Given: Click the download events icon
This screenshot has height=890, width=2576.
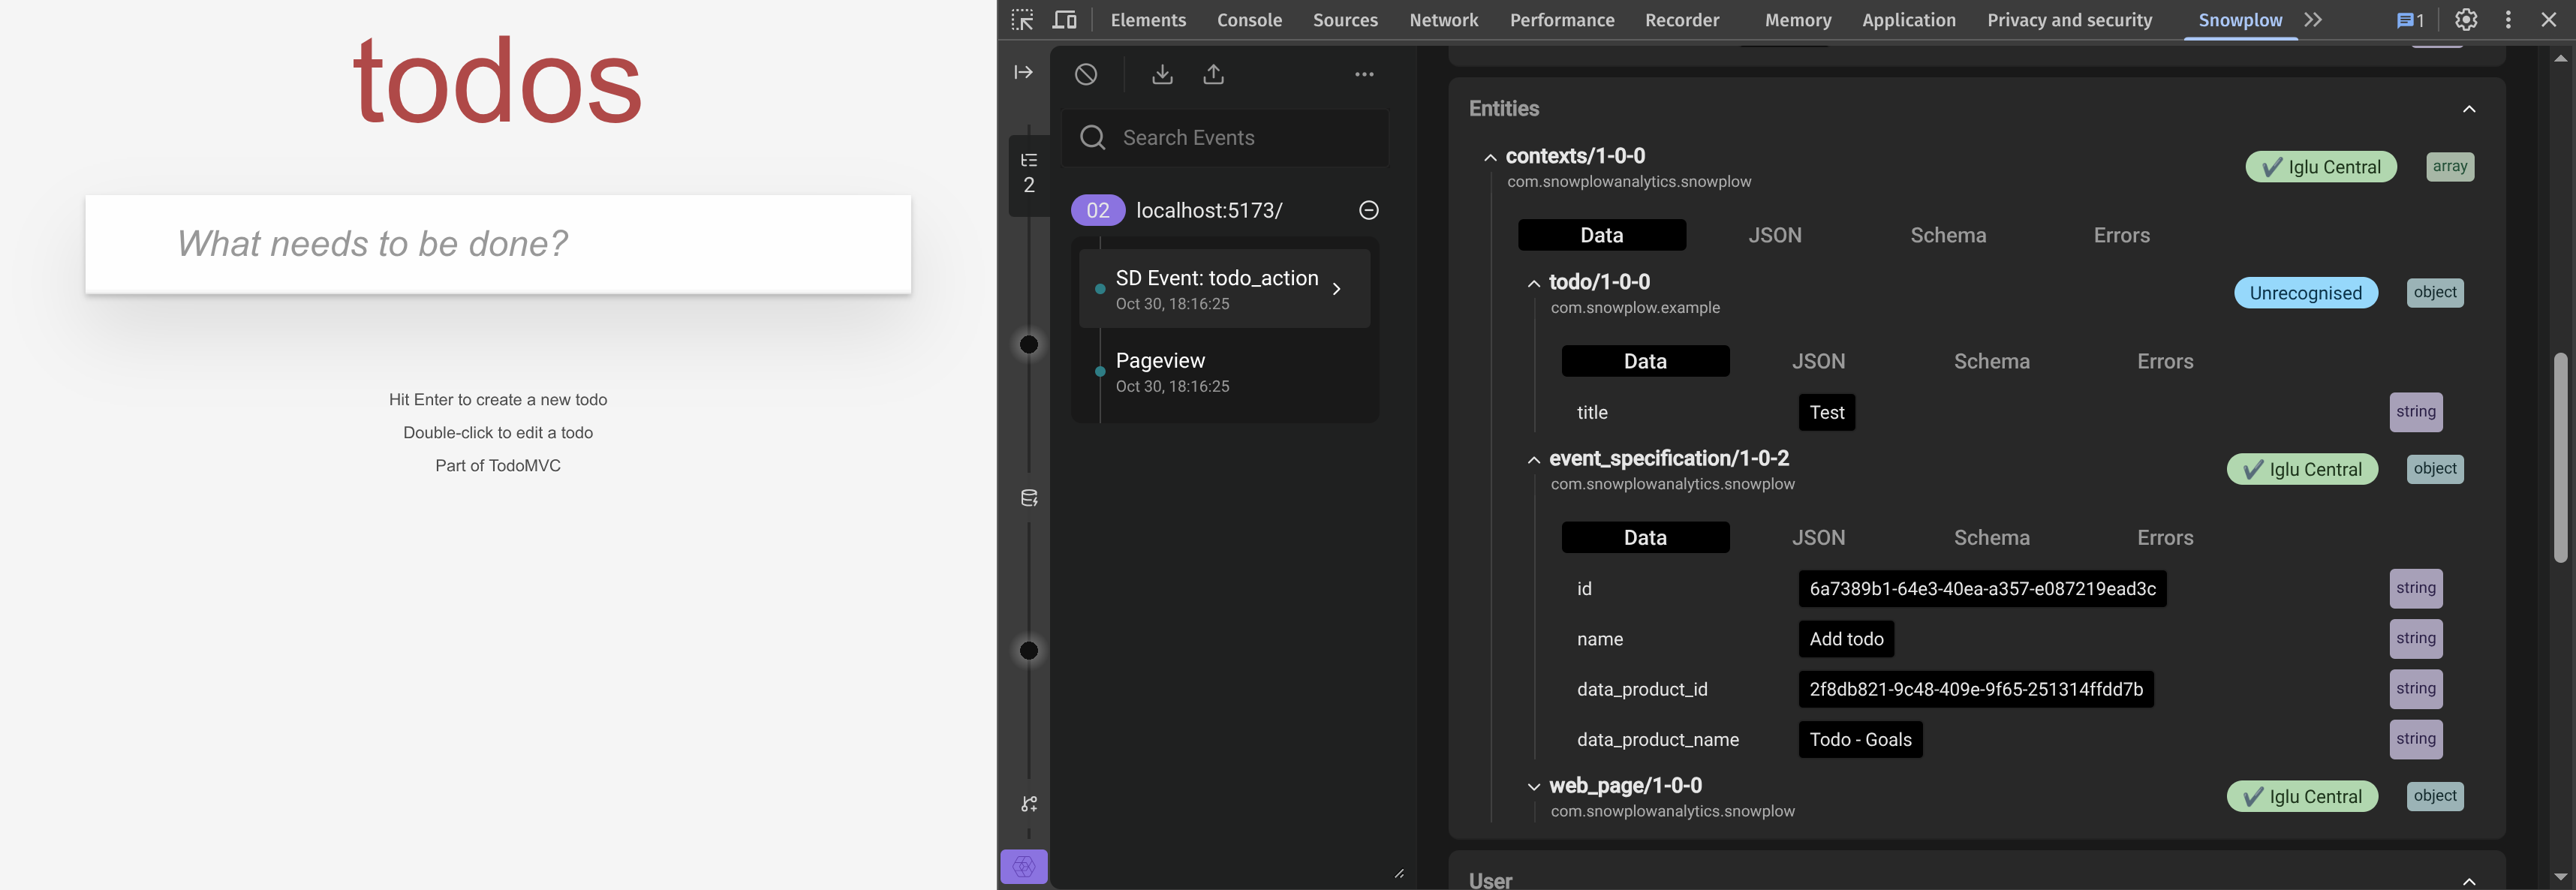Looking at the screenshot, I should point(1162,74).
